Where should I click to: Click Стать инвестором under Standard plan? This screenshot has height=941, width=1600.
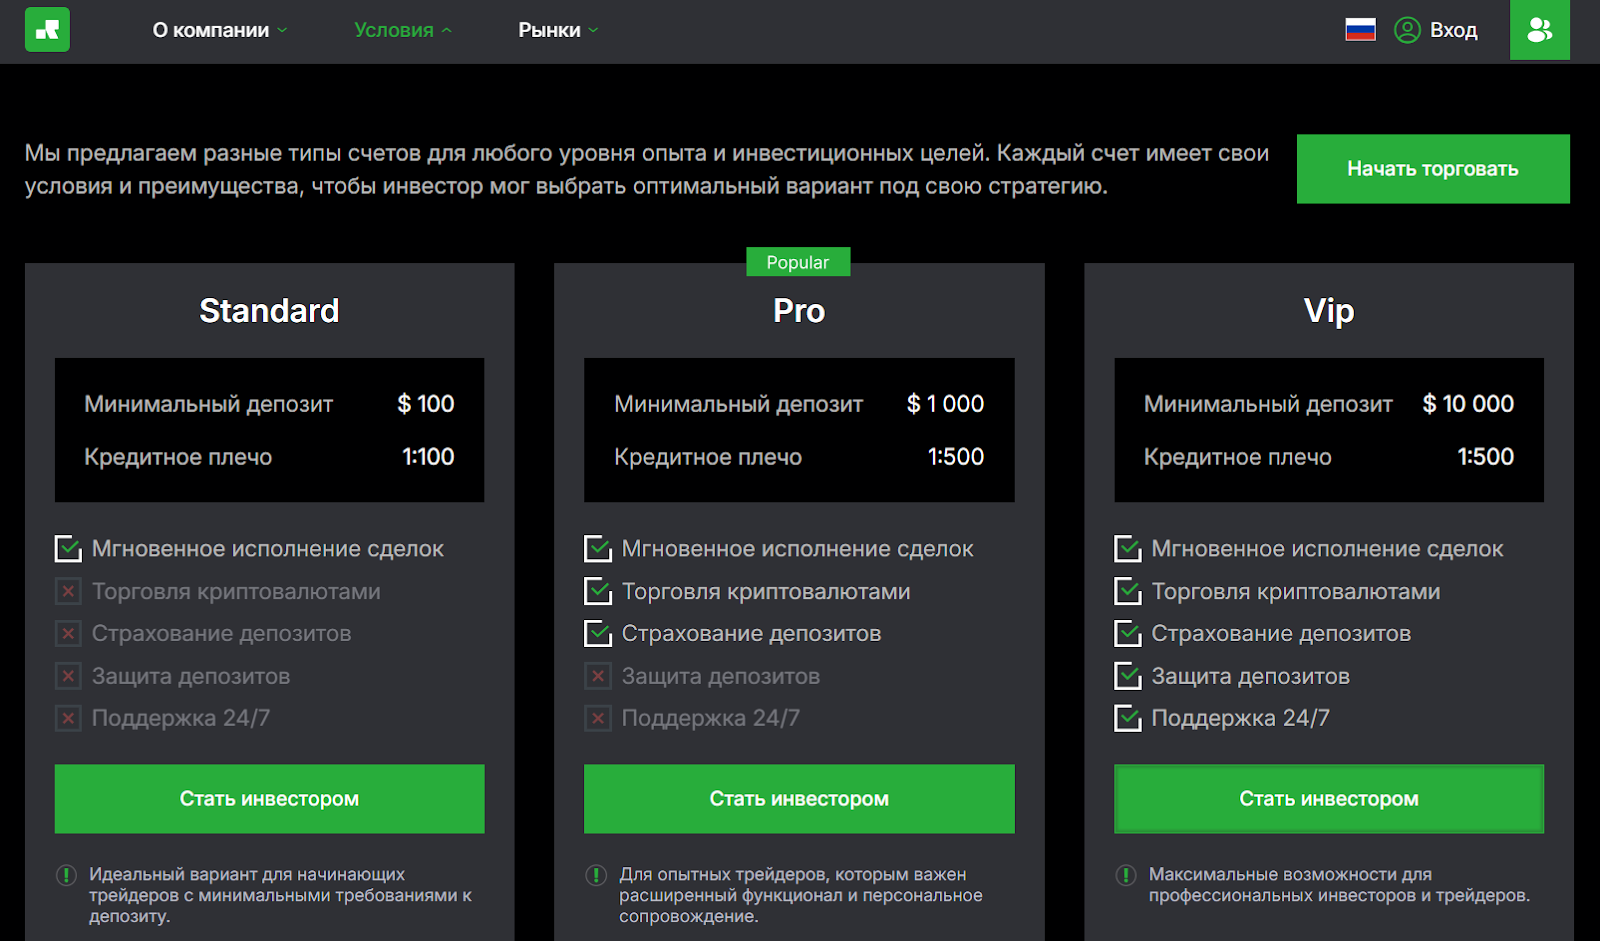[x=269, y=799]
